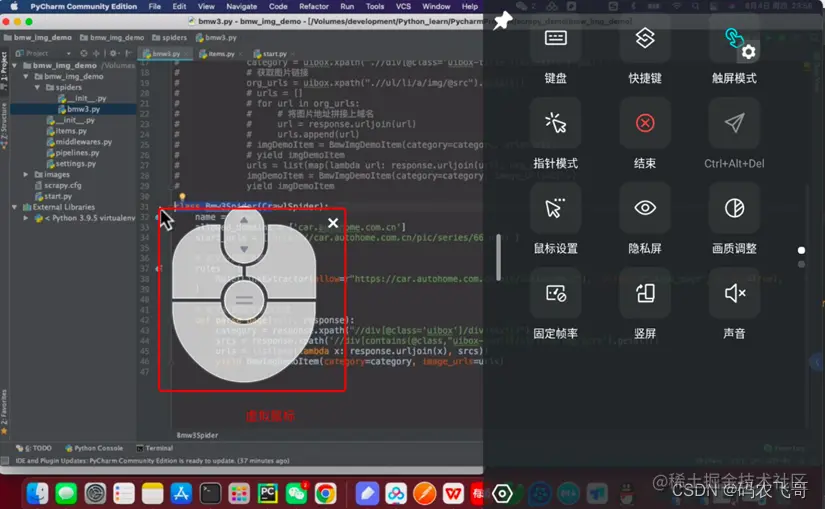Image resolution: width=825 pixels, height=509 pixels.
Task: Toggle the 隐私屏 privacy screen eye
Action: [645, 208]
